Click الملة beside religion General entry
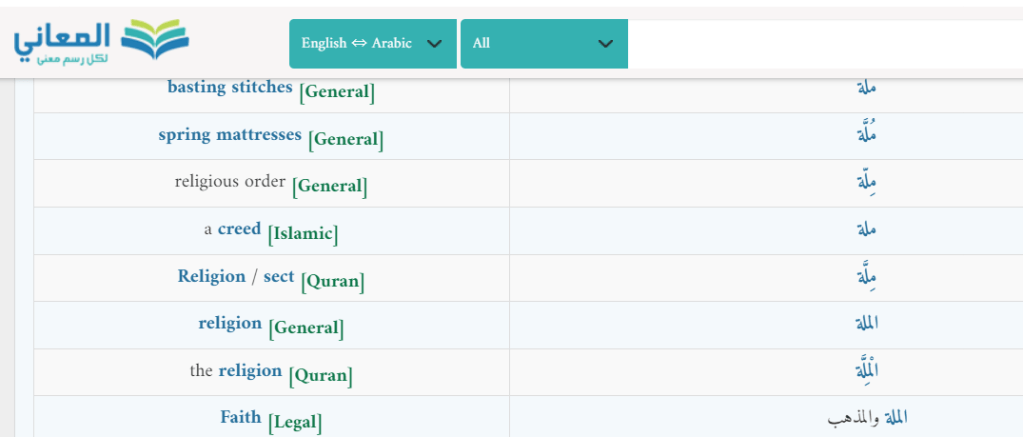 (x=866, y=324)
